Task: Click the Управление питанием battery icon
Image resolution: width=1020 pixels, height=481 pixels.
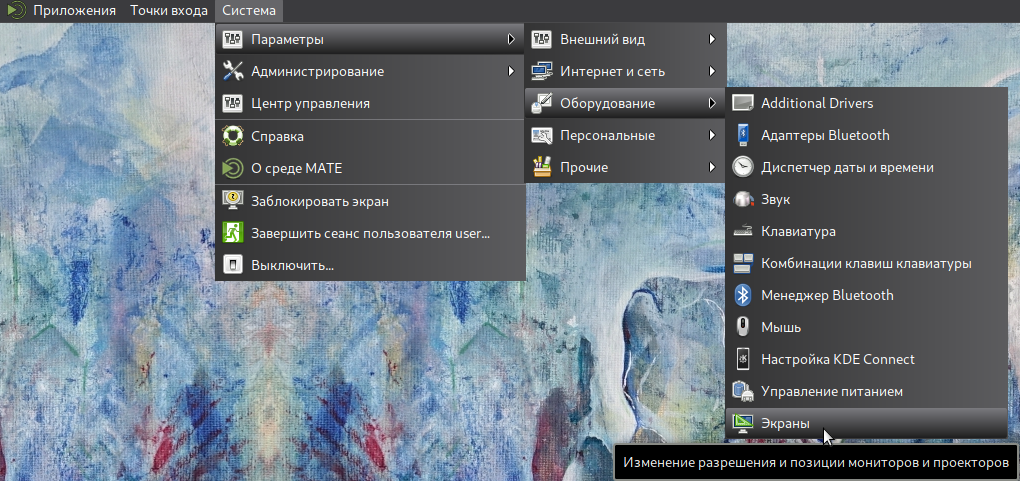Action: tap(743, 392)
